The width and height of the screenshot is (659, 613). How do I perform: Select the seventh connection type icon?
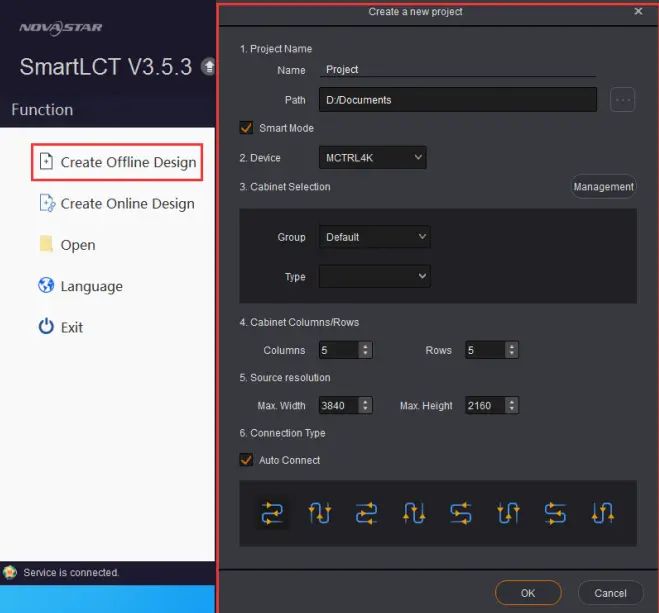pyautogui.click(x=555, y=513)
